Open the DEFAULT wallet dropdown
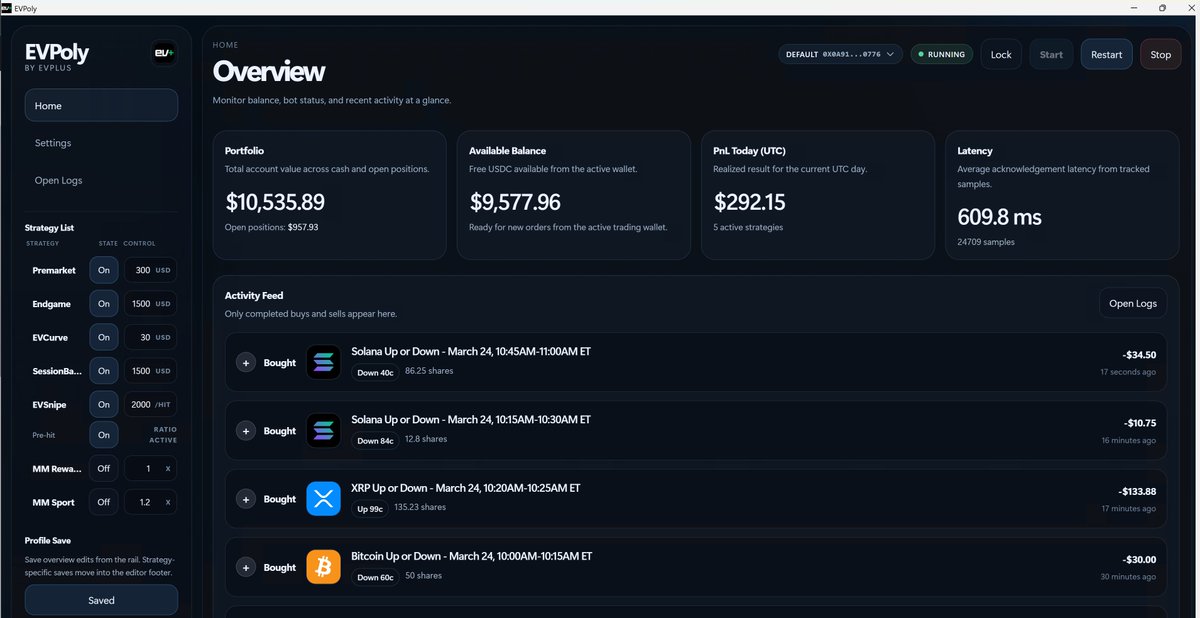 coord(841,54)
